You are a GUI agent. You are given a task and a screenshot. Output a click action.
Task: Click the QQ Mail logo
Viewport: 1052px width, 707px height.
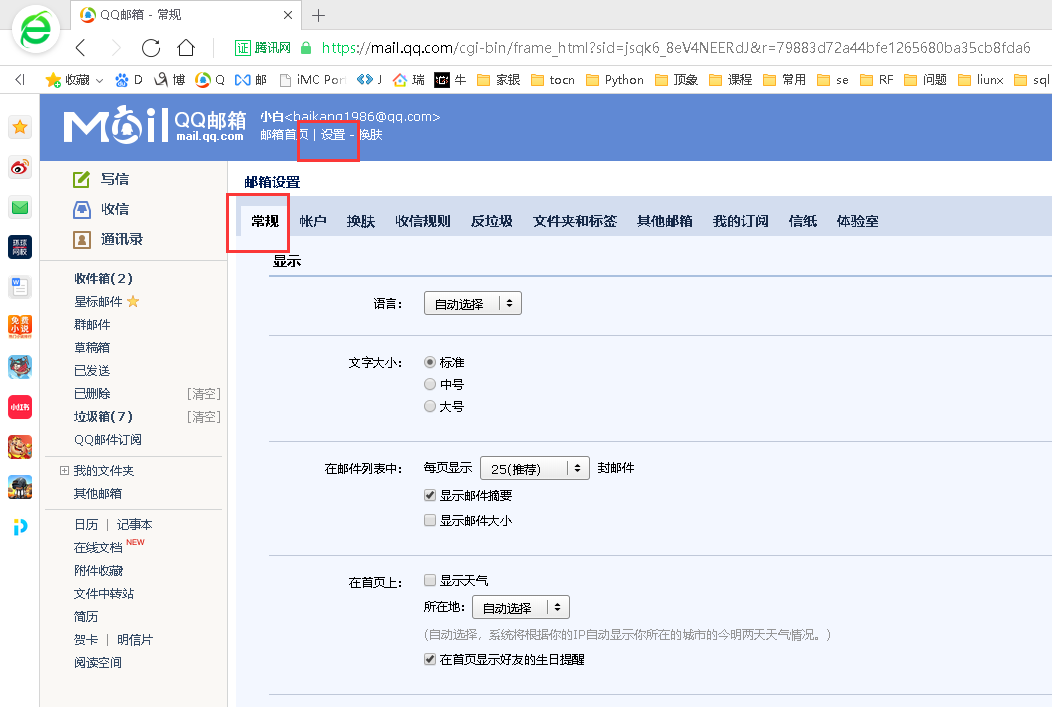click(x=154, y=125)
